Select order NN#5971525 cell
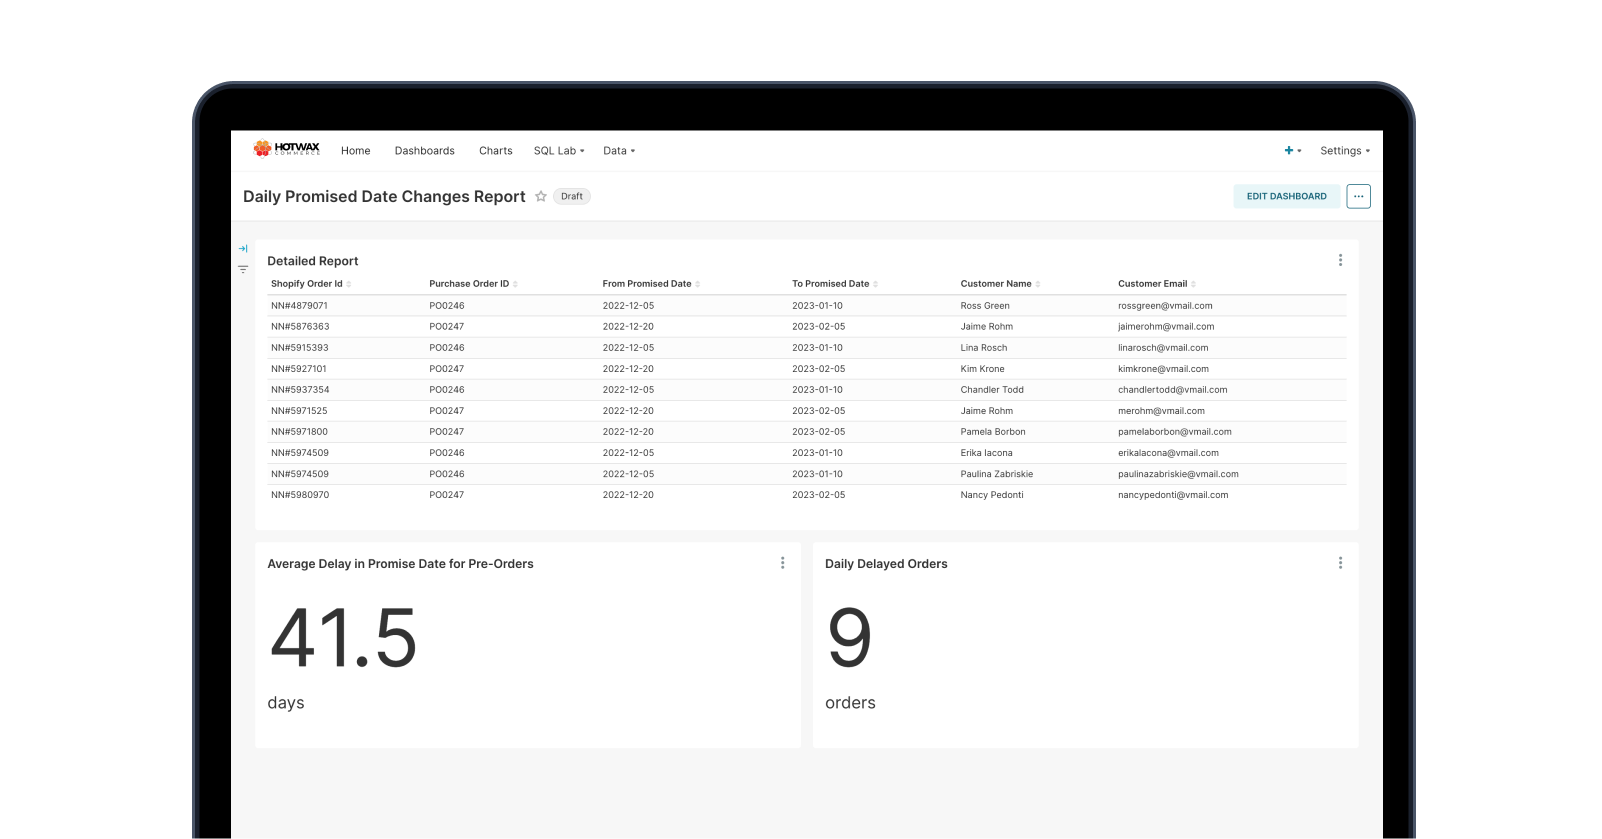Image resolution: width=1602 pixels, height=839 pixels. [299, 411]
